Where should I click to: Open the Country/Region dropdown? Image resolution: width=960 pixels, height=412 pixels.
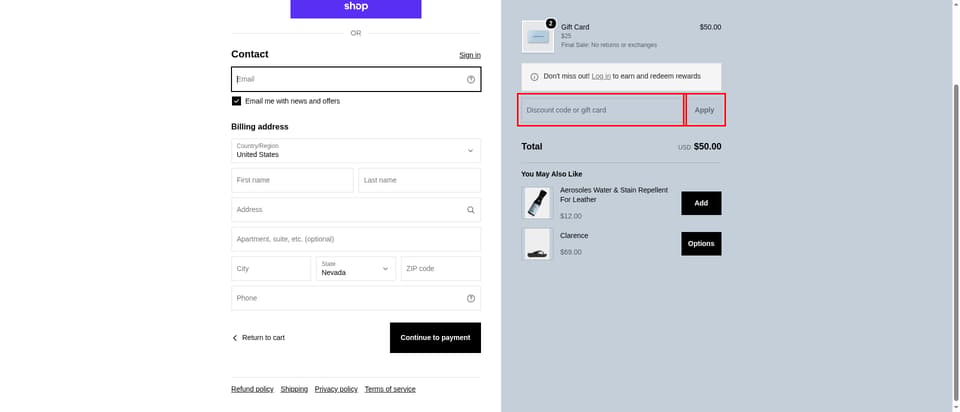tap(356, 151)
